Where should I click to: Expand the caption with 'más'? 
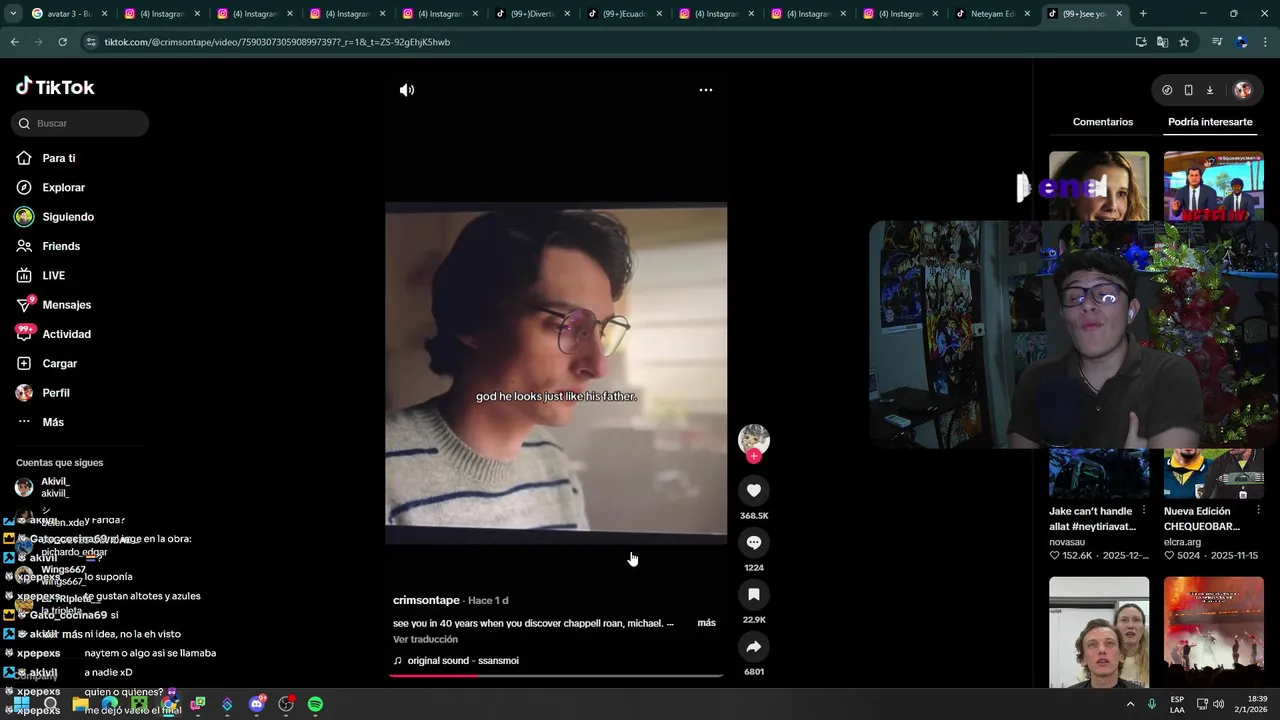click(x=706, y=623)
